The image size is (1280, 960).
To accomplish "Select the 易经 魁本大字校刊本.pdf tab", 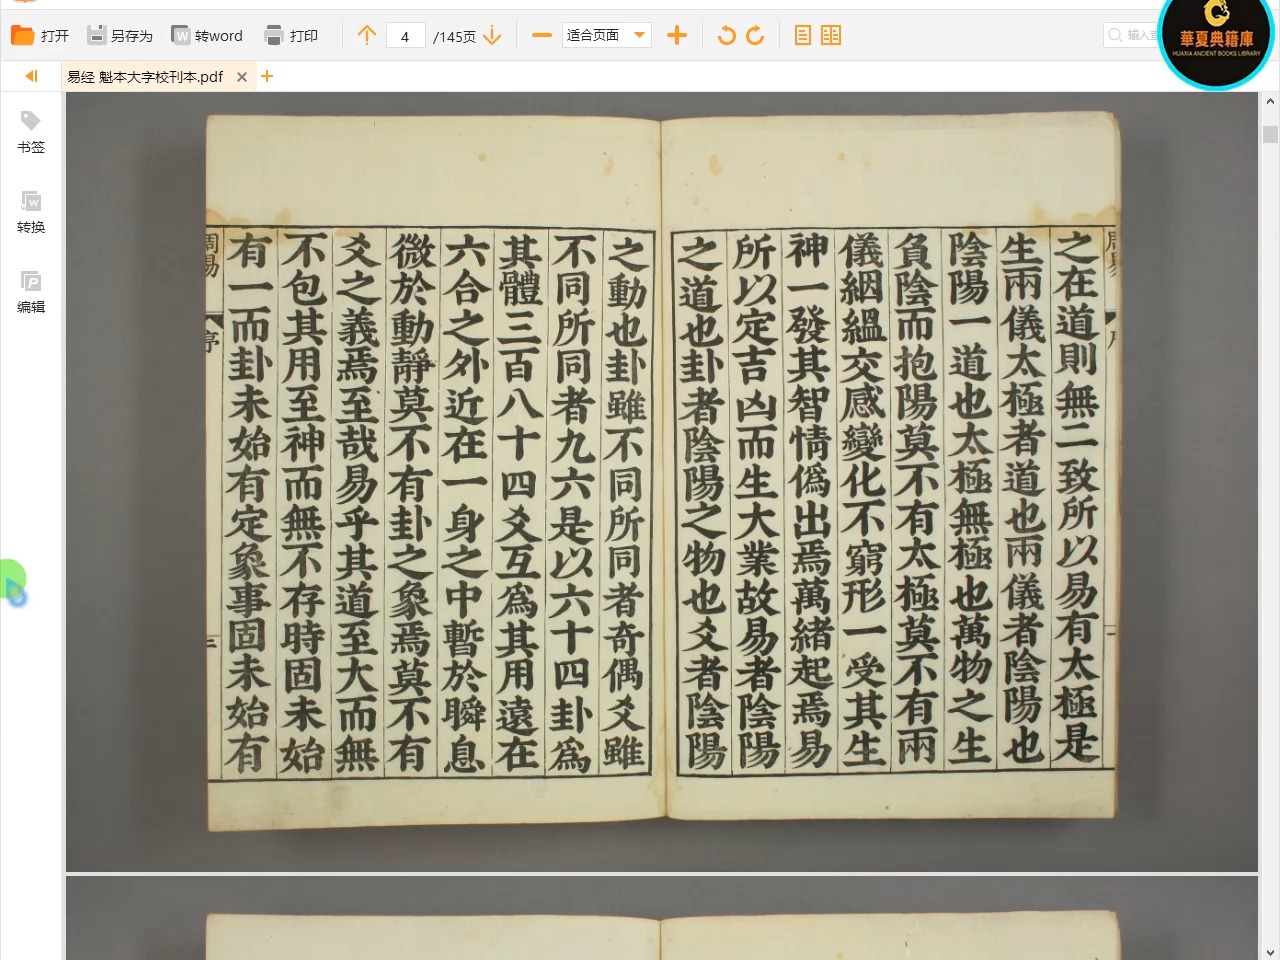I will click(145, 76).
